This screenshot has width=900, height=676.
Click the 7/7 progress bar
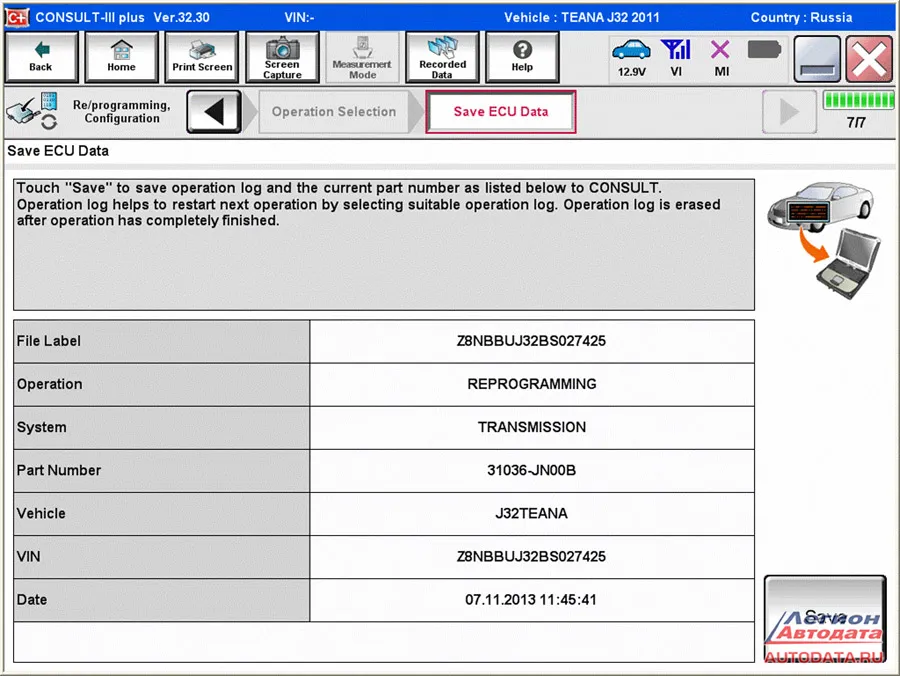(857, 101)
